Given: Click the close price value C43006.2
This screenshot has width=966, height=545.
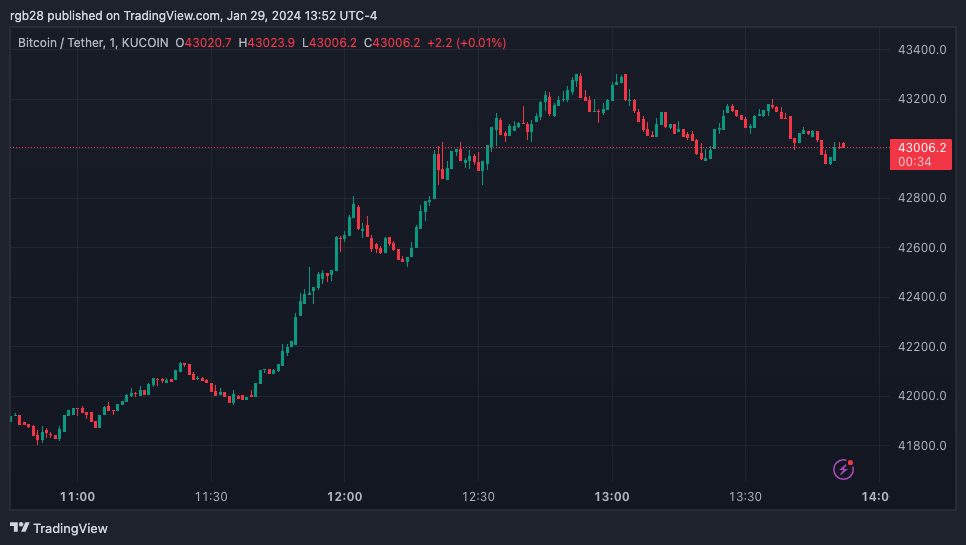Looking at the screenshot, I should (392, 42).
